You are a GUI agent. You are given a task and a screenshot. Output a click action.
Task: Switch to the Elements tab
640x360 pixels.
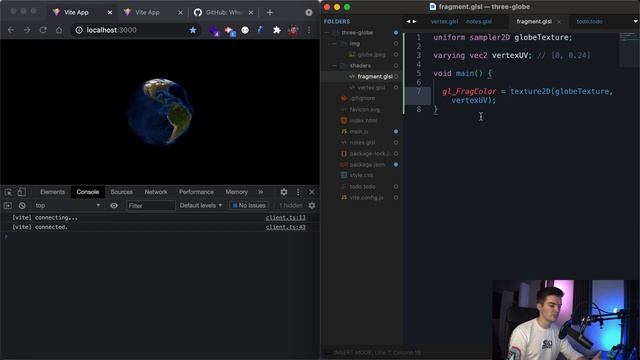(x=52, y=192)
